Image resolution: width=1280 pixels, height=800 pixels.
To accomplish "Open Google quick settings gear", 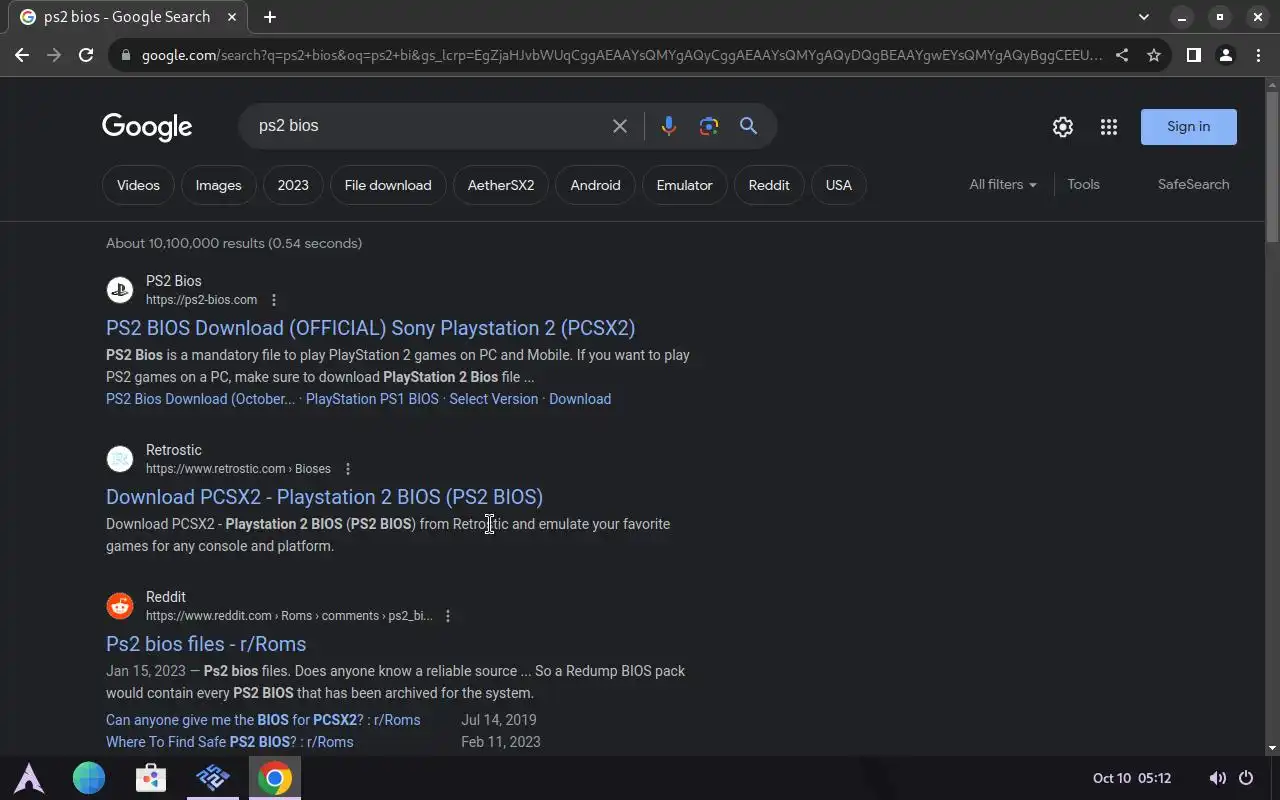I will click(1063, 127).
